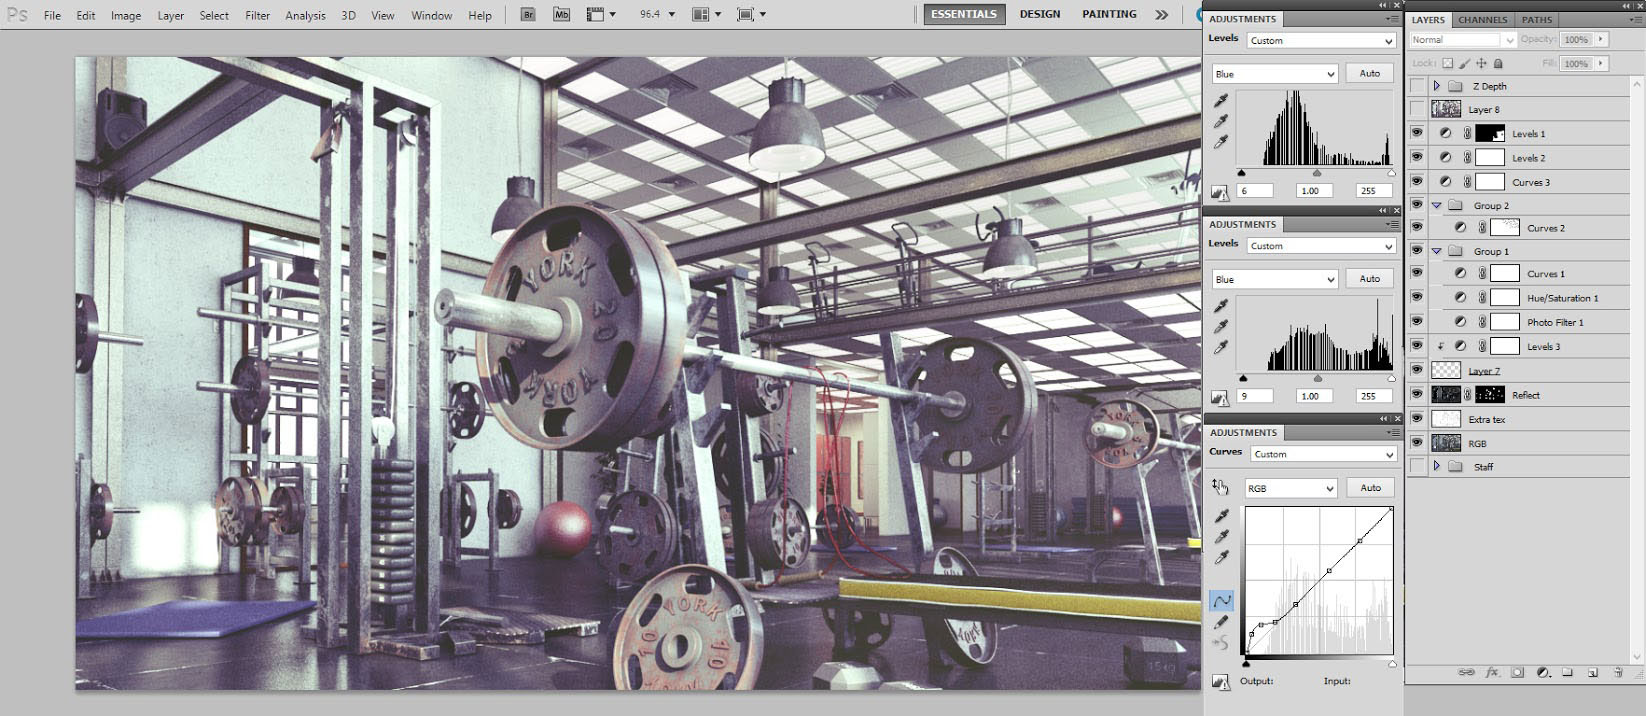Toggle visibility of the Reflect layer
The width and height of the screenshot is (1646, 716).
[x=1417, y=395]
